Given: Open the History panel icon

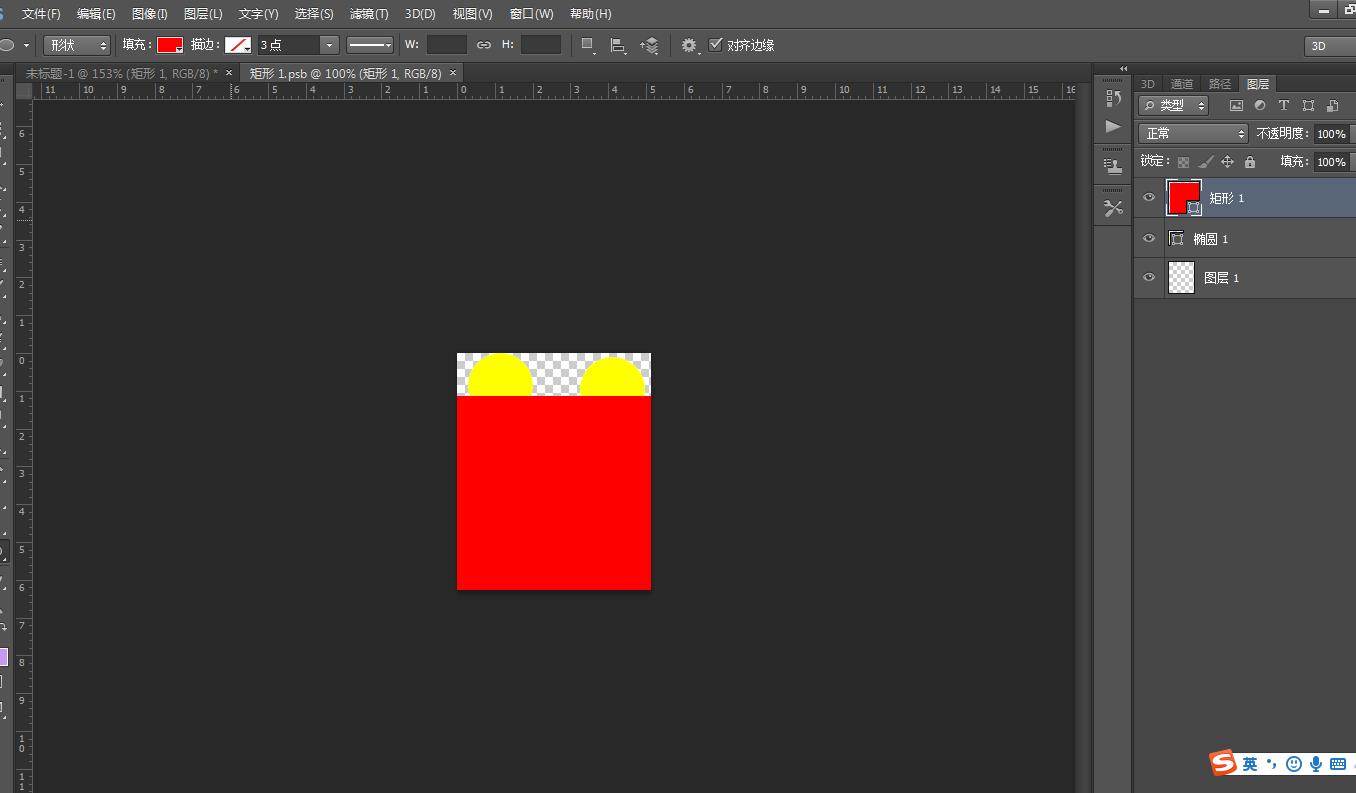Looking at the screenshot, I should click(x=1113, y=98).
